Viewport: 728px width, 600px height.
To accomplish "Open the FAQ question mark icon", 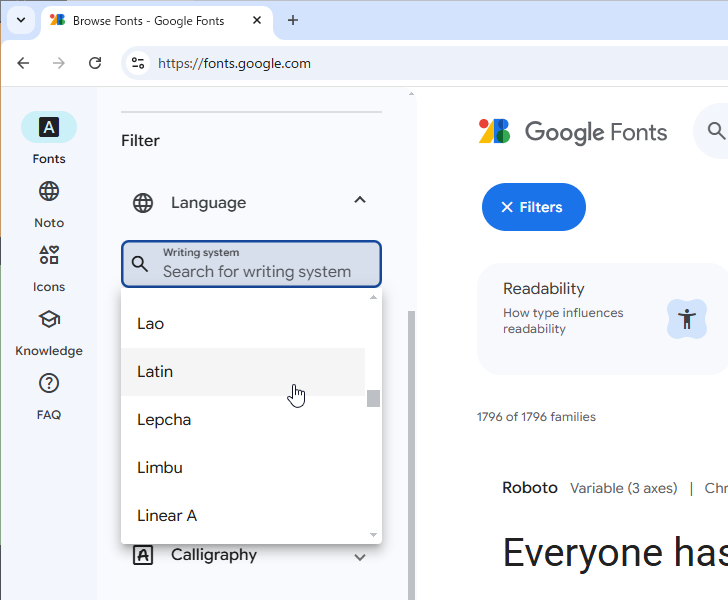I will pos(48,384).
